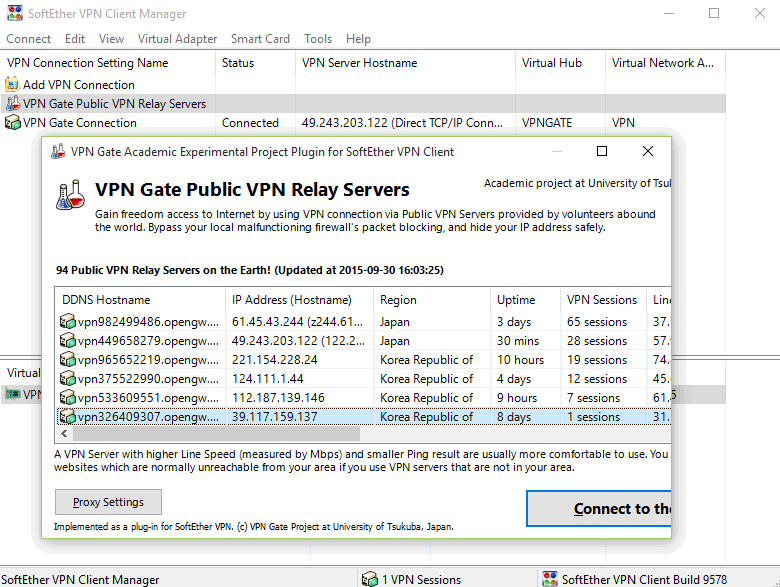Viewport: 780px width, 587px height.
Task: Select row vpn449658279.opengw hostname
Action: click(x=148, y=341)
